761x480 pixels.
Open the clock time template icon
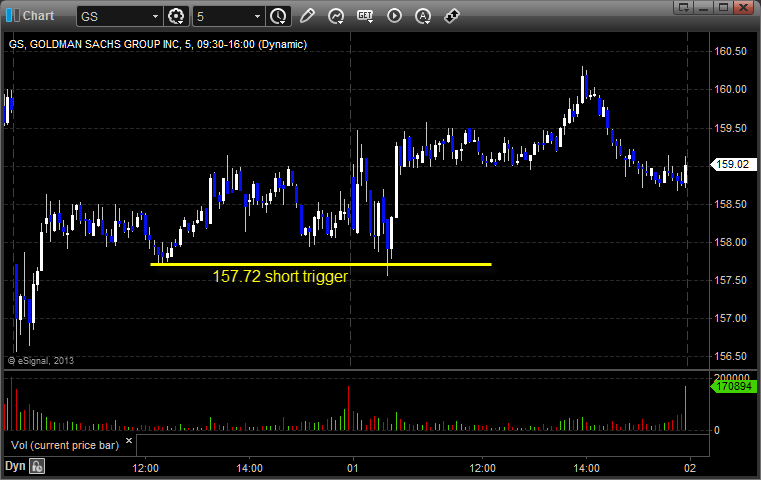click(279, 17)
